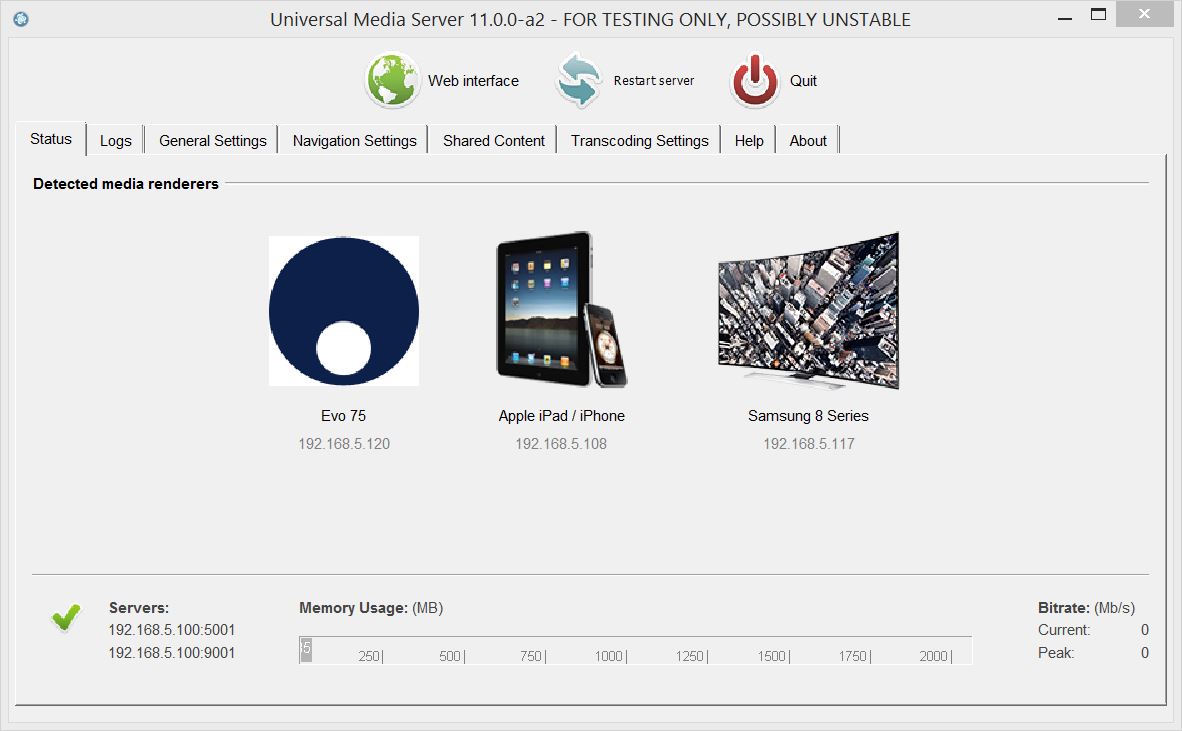Click IP address 192.168.5.120
The image size is (1182, 731).
(344, 443)
